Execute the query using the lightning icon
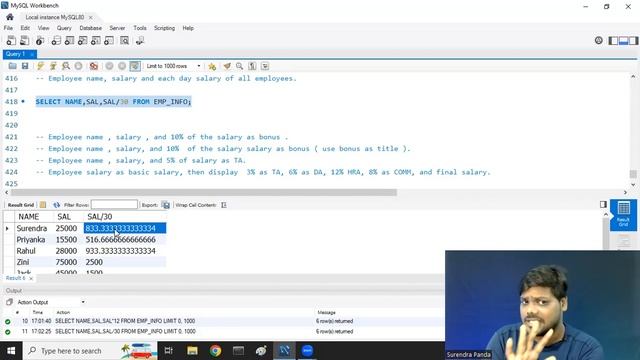This screenshot has width=640, height=360. [40, 66]
